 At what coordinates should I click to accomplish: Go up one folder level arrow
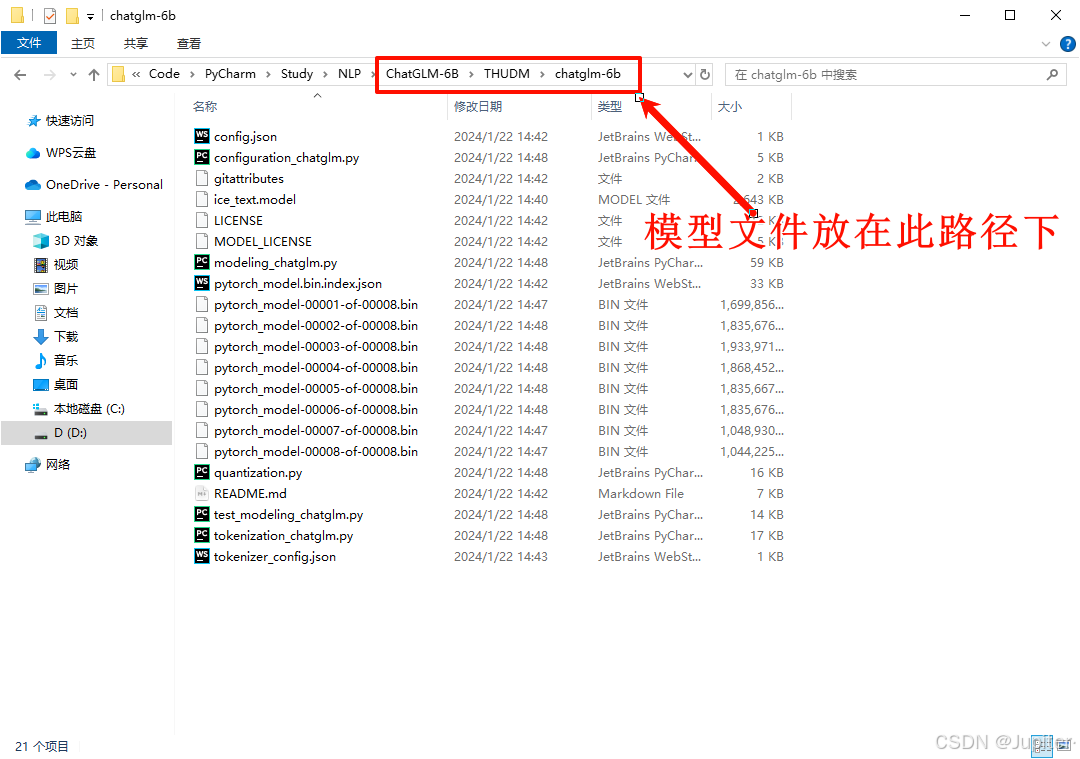(94, 74)
